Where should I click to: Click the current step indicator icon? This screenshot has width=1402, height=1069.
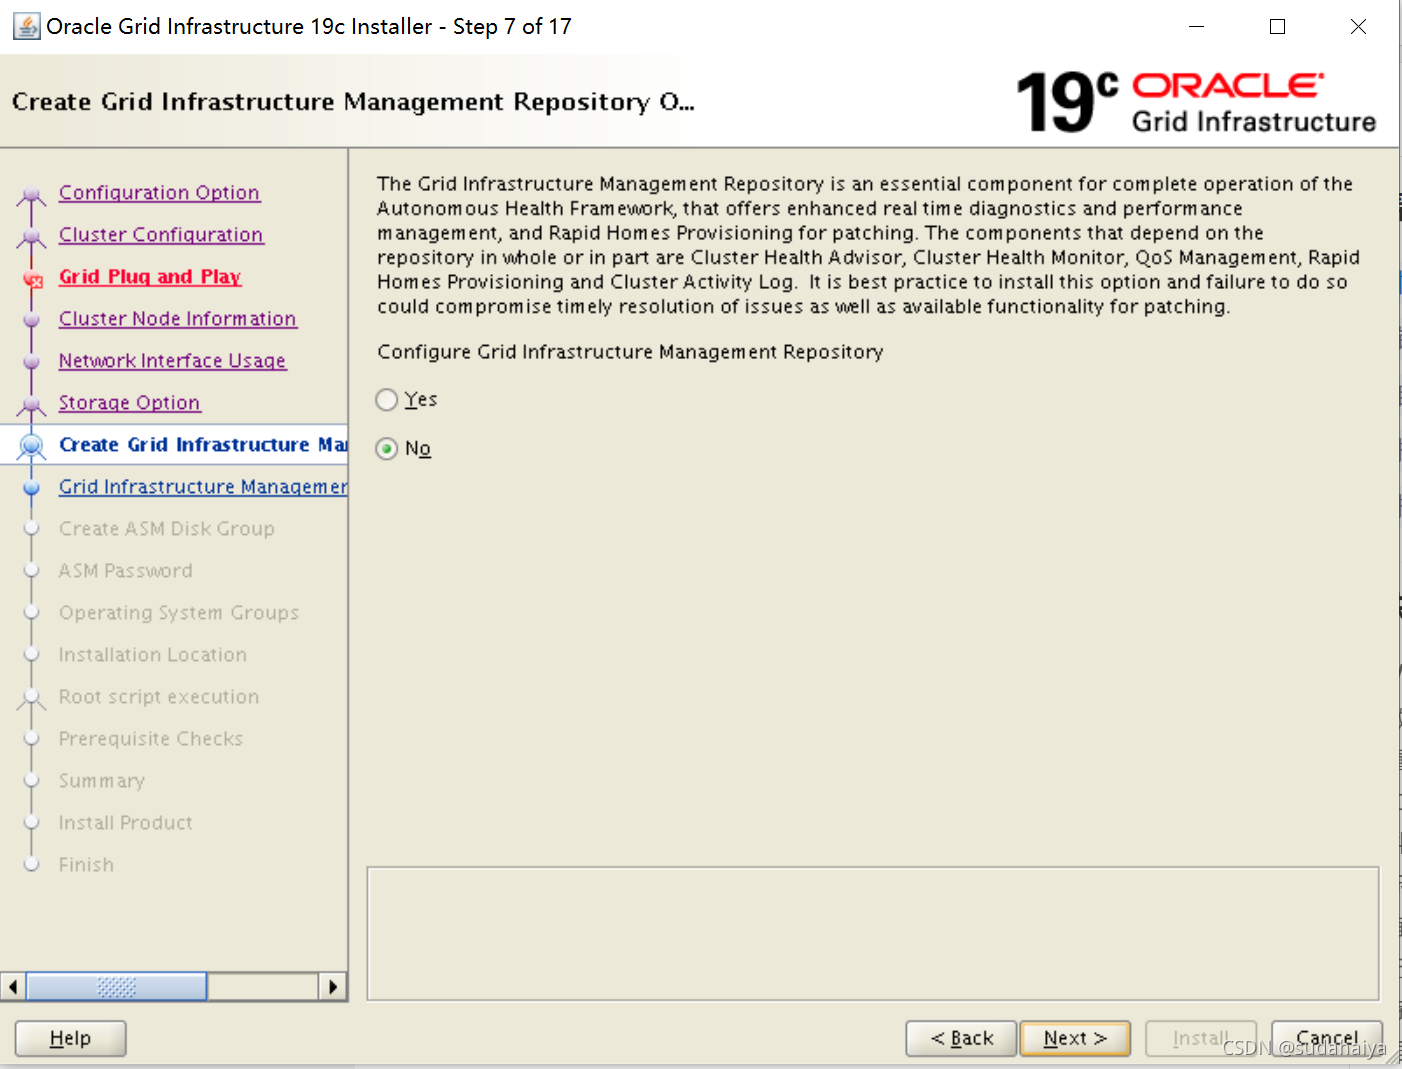click(32, 445)
